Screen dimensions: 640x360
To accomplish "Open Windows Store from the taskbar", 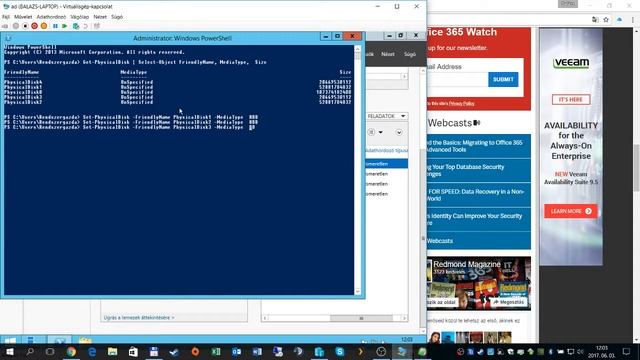I will [x=133, y=351].
